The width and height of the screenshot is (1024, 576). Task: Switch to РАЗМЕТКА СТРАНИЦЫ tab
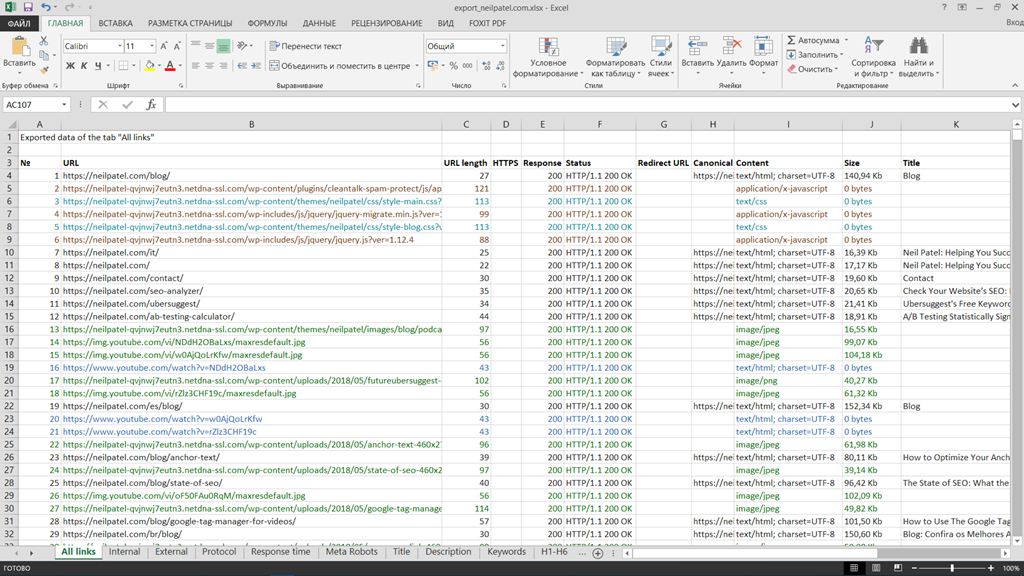[190, 24]
